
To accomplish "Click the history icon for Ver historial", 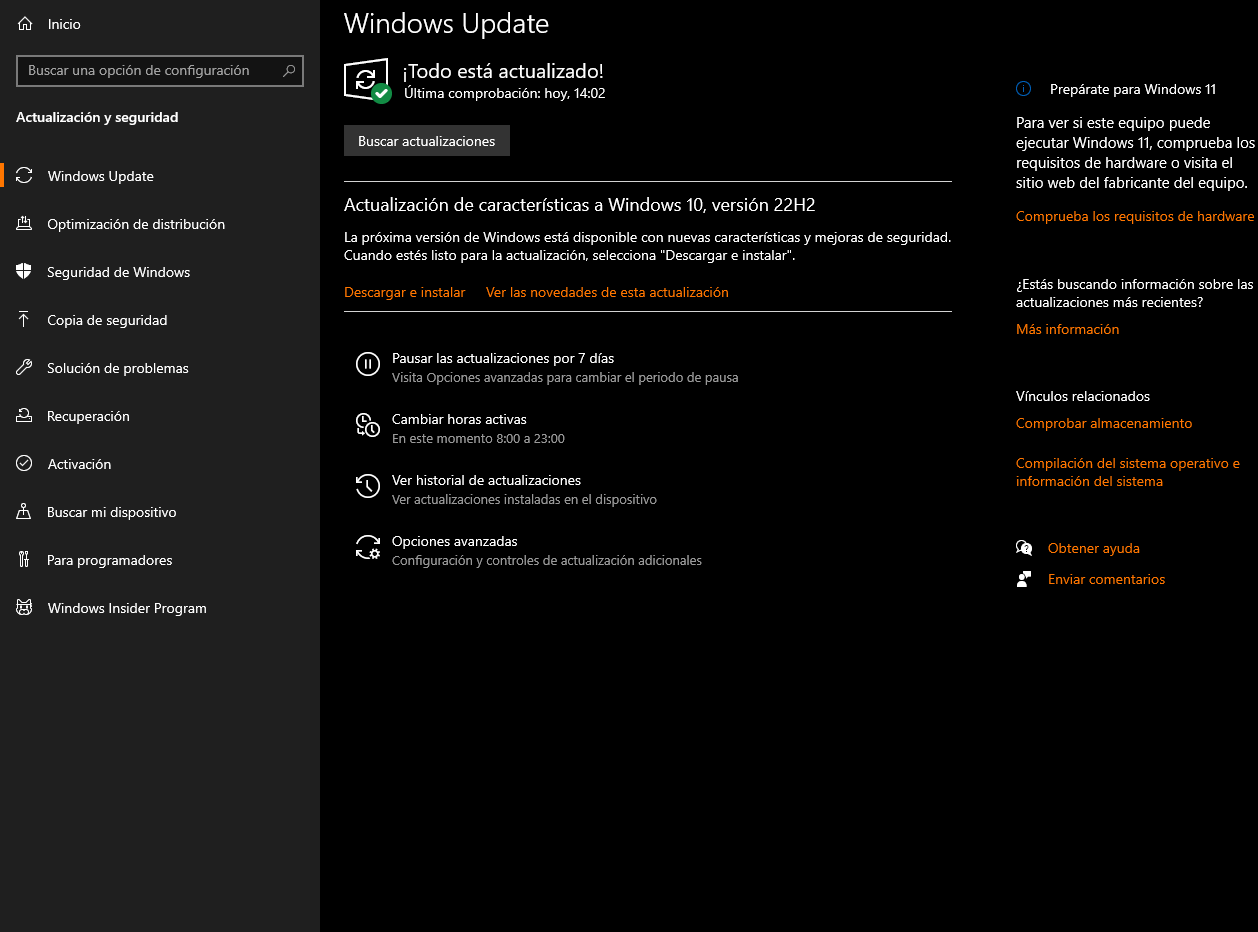I will coord(368,487).
